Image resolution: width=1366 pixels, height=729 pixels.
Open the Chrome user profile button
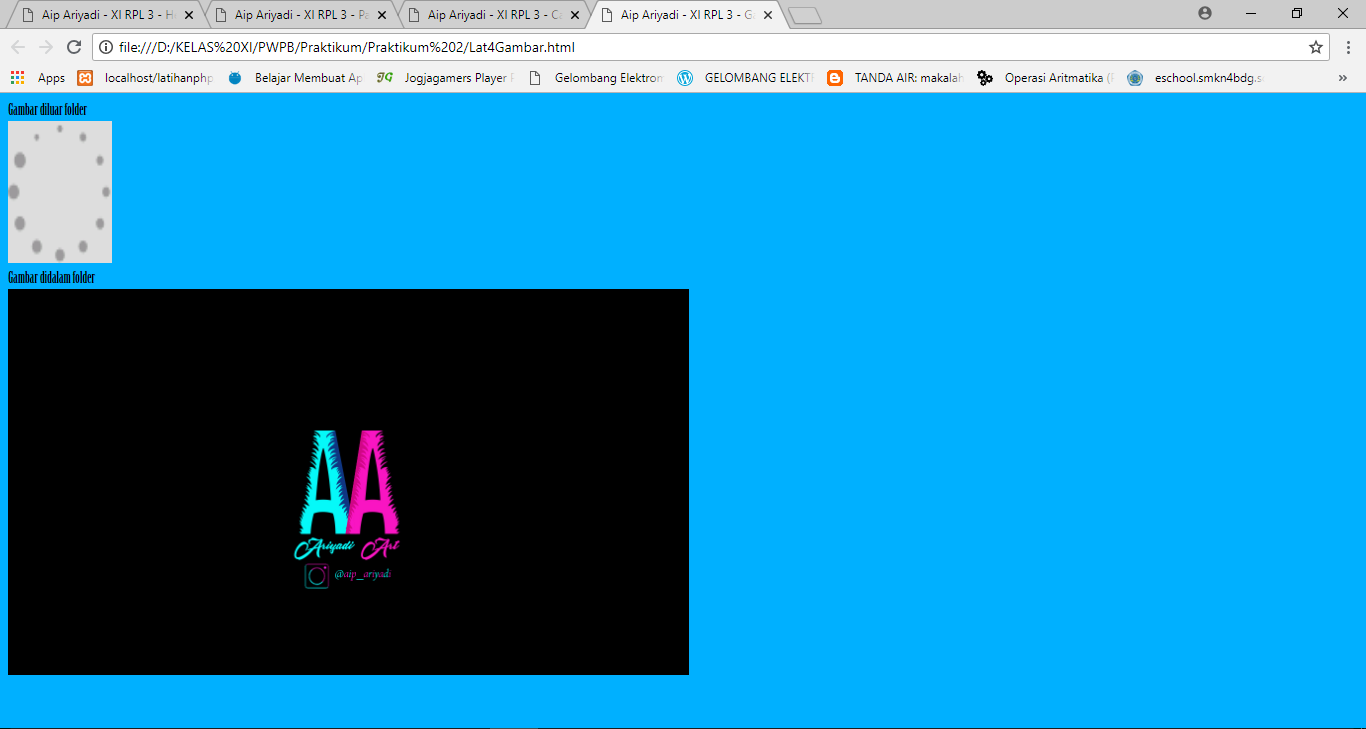1204,13
